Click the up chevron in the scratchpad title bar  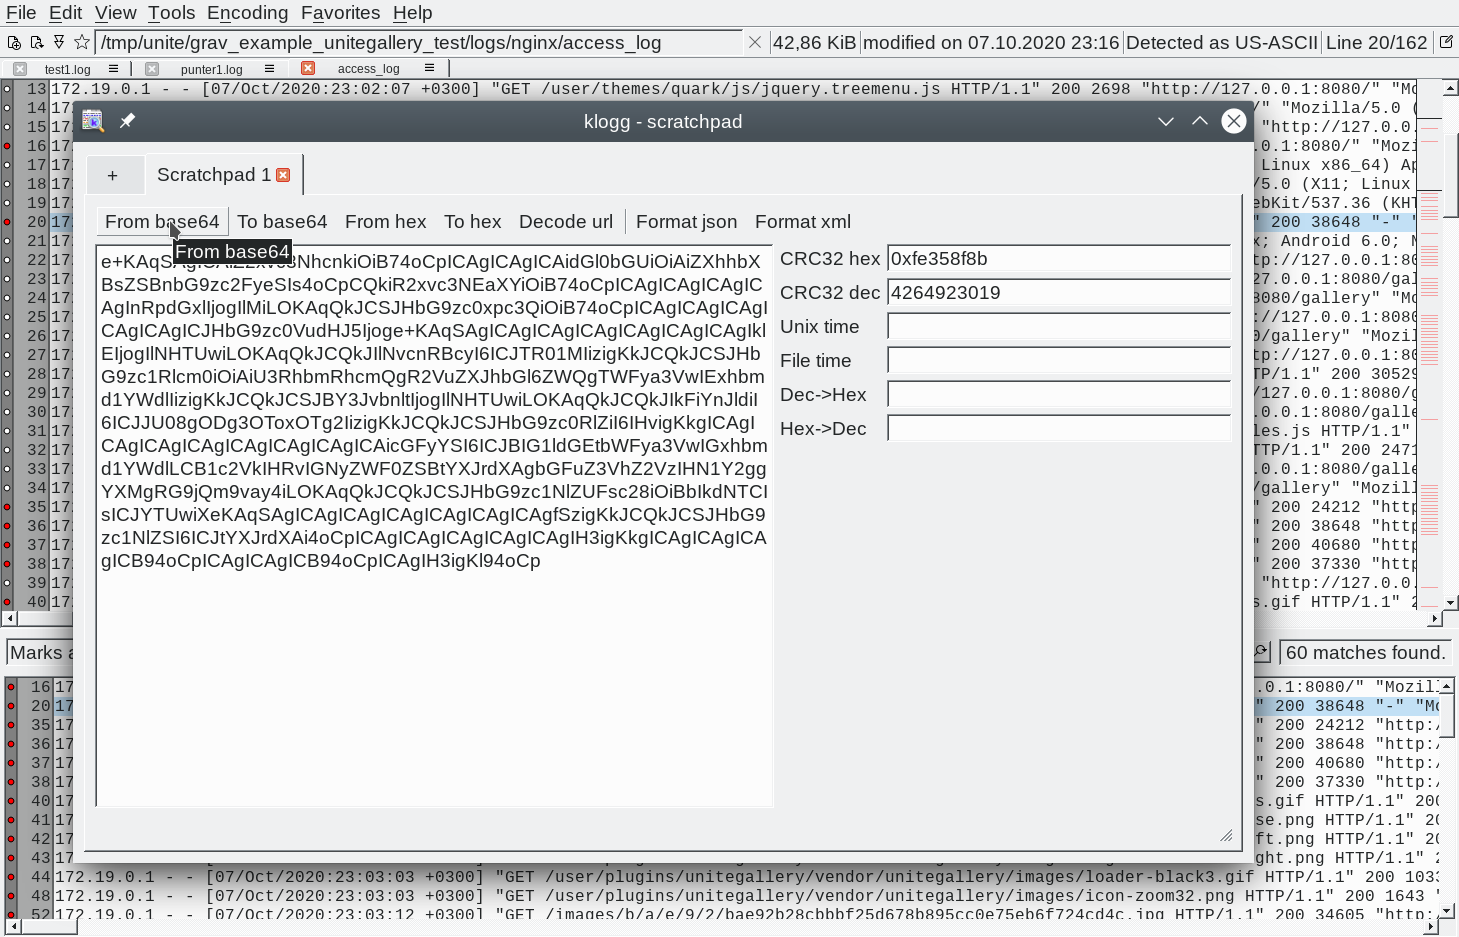pyautogui.click(x=1200, y=121)
